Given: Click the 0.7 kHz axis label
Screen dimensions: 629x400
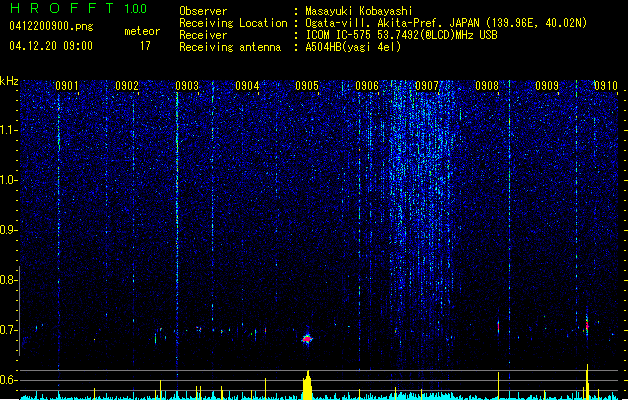Looking at the screenshot, I should coord(9,330).
